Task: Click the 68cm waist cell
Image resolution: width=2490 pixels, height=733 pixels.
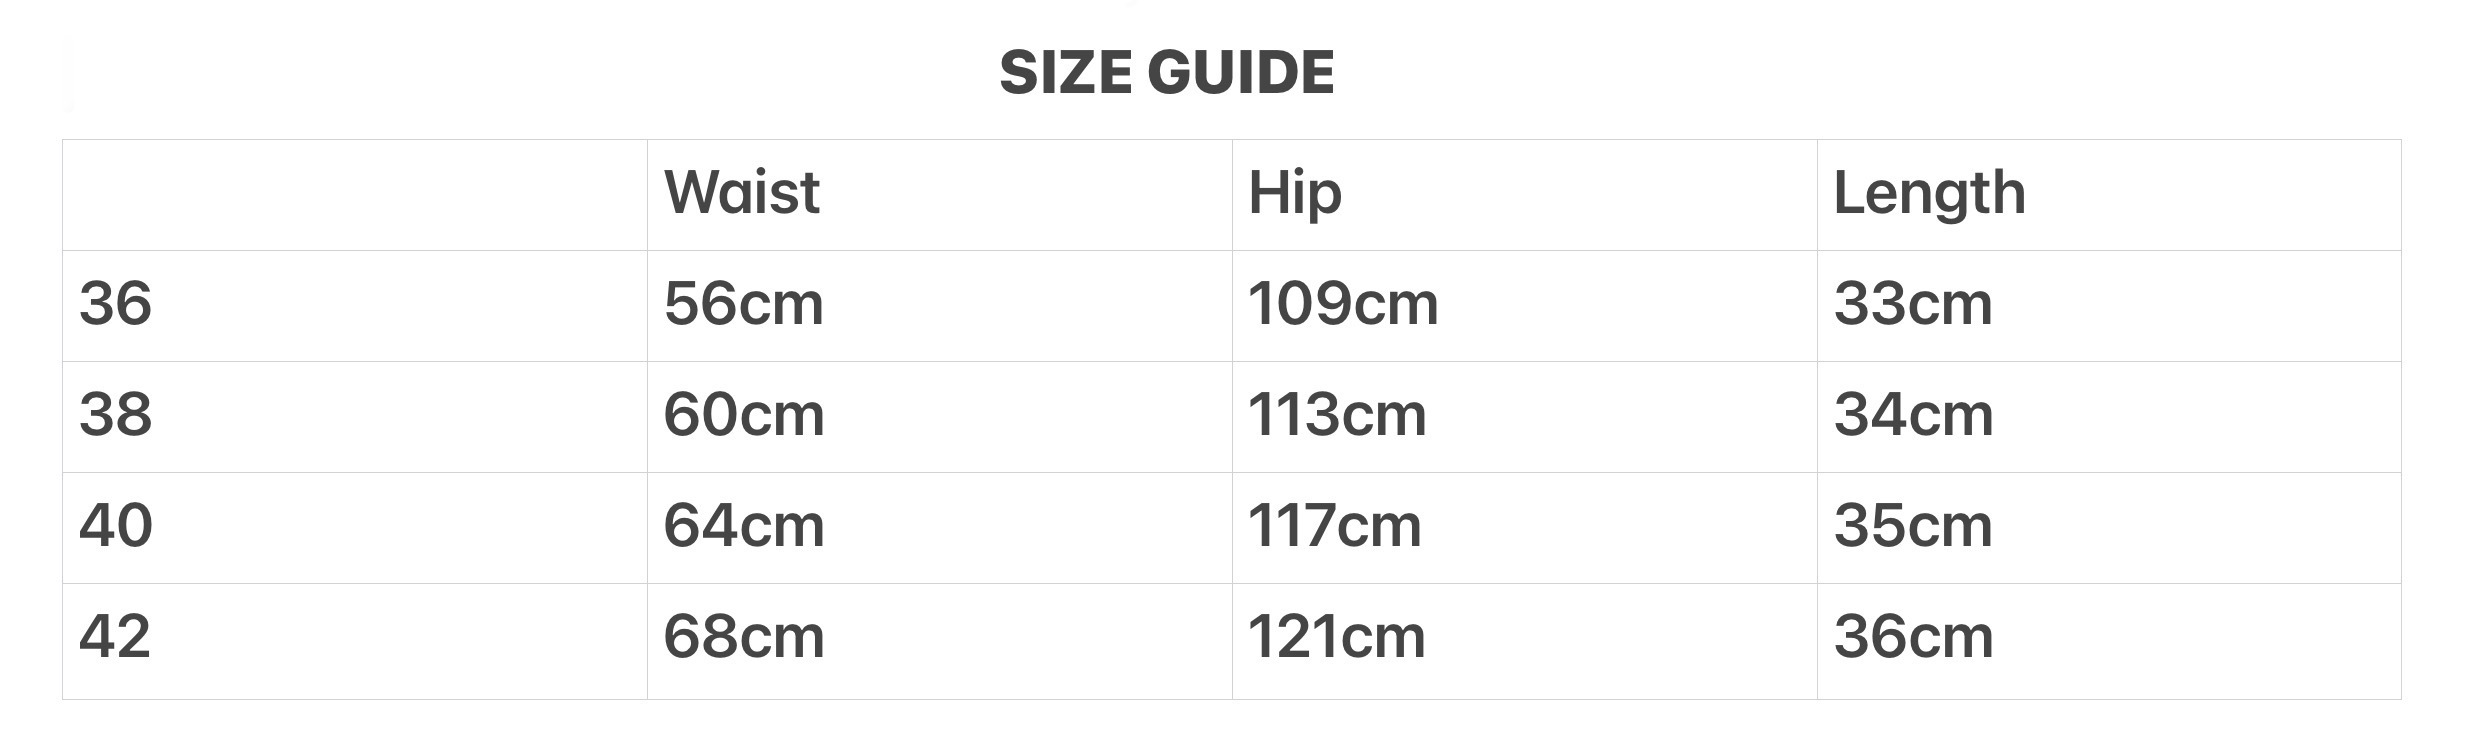Action: click(x=743, y=636)
